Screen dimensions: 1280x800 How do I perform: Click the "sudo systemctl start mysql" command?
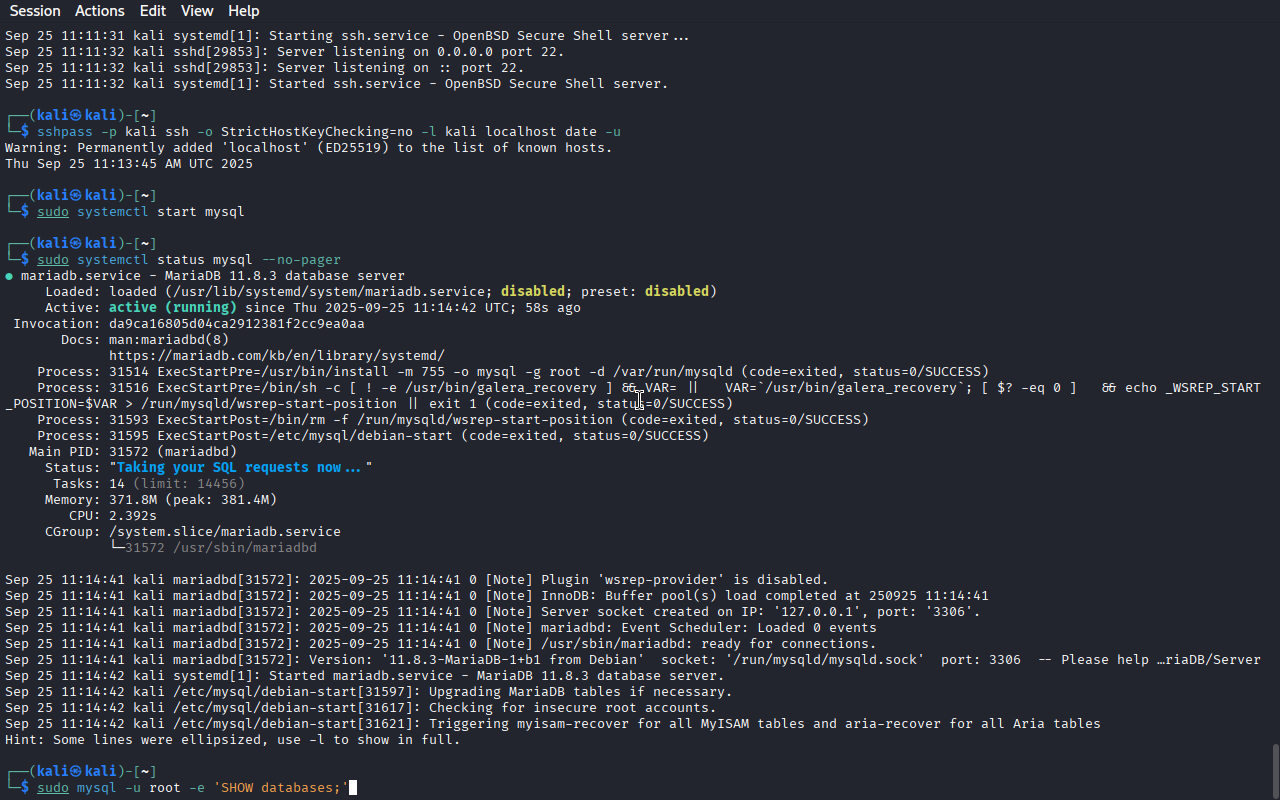tap(141, 212)
